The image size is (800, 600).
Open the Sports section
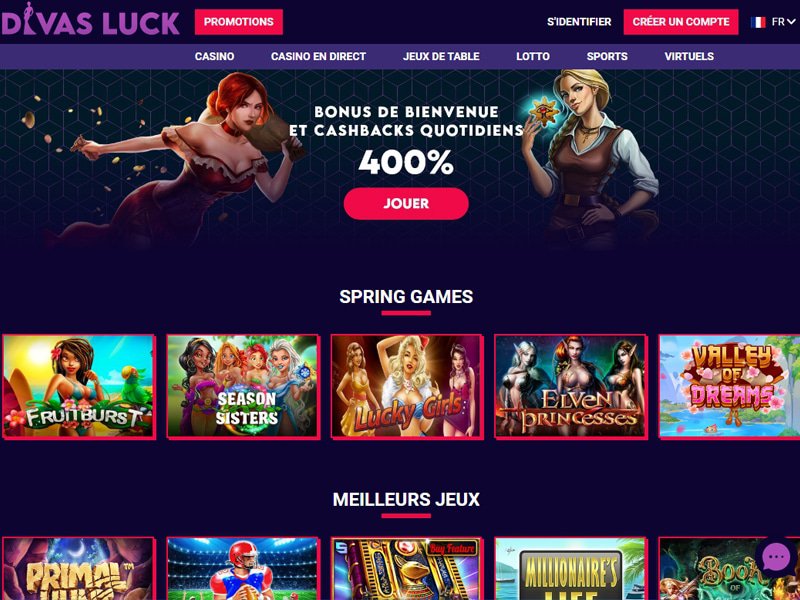(x=607, y=56)
